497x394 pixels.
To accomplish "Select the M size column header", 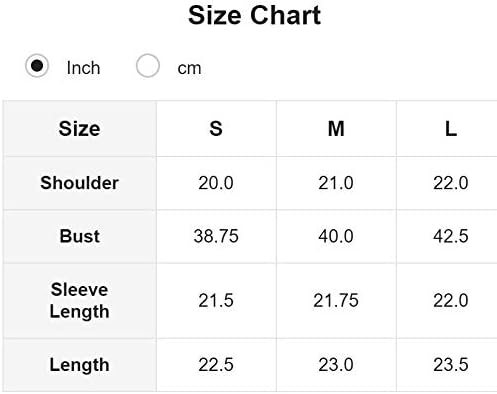I will [x=336, y=129].
